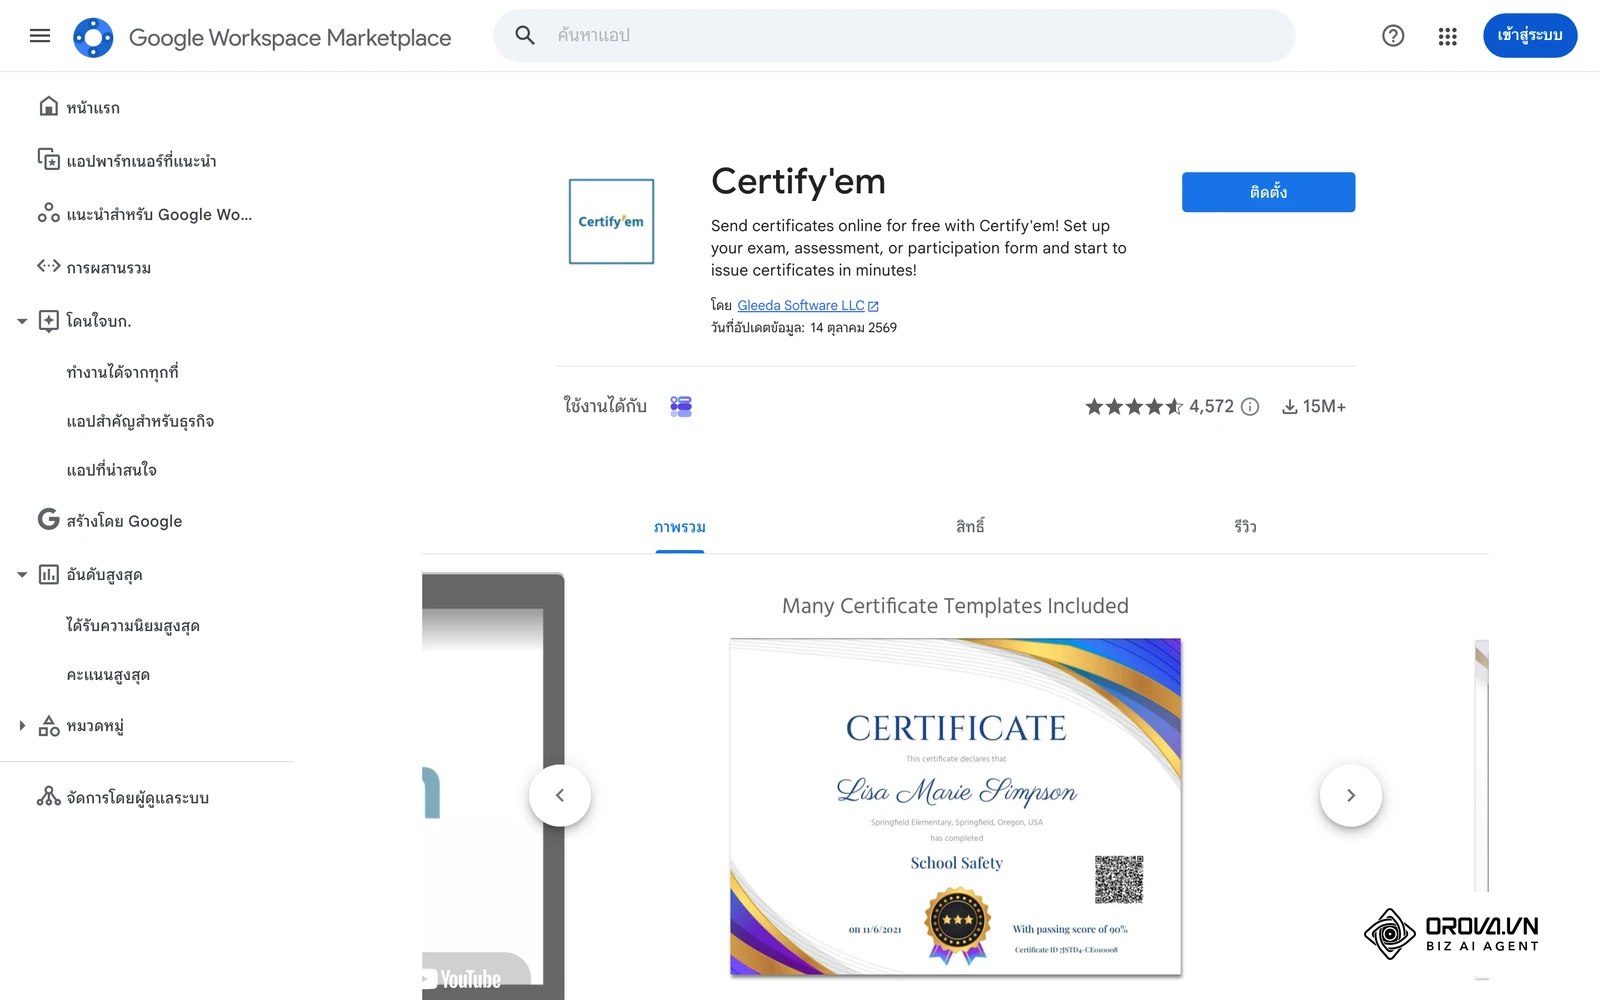The image size is (1600, 1000).
Task: Switch to the ภาพรวม tab
Action: coord(680,527)
